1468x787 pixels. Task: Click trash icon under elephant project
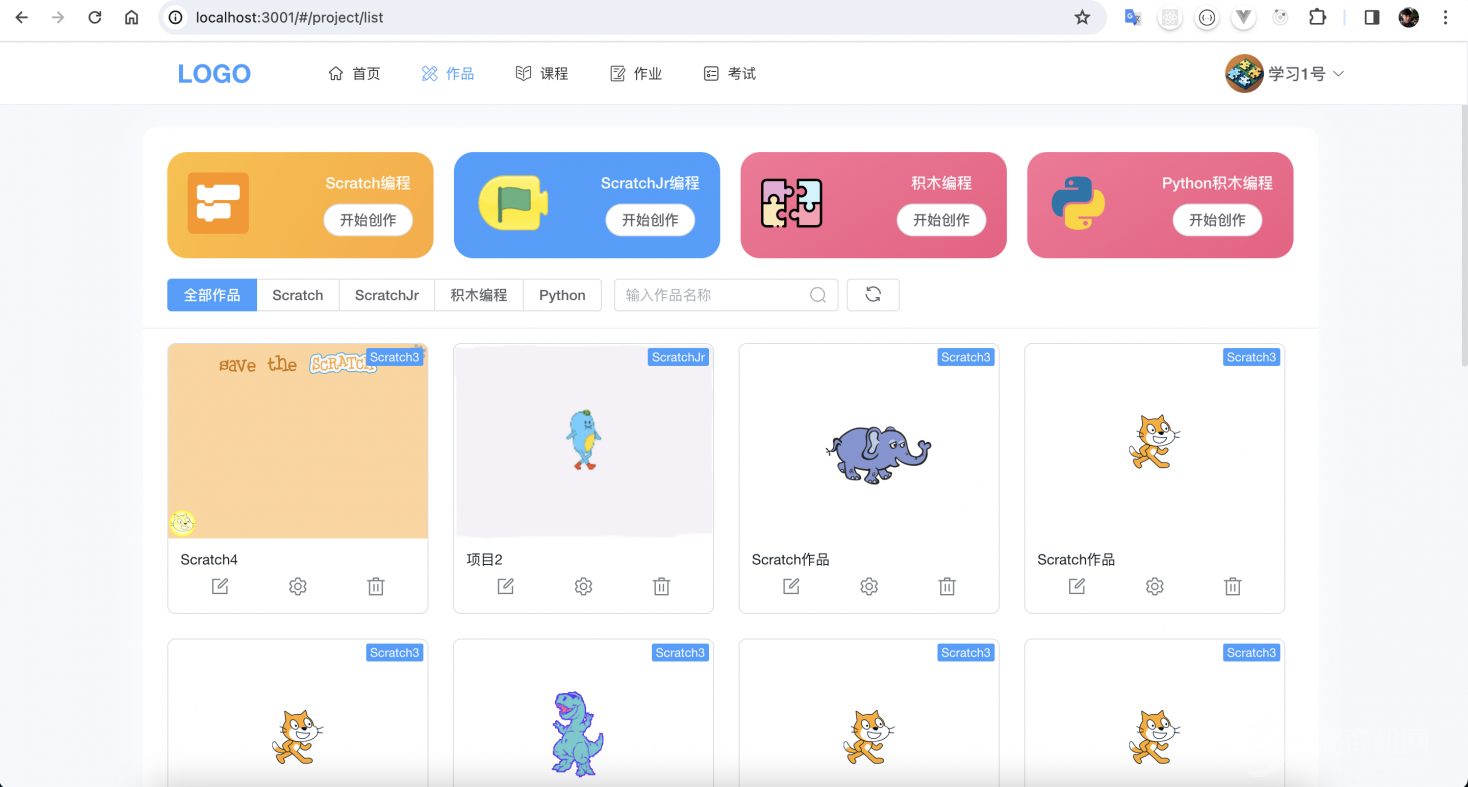[947, 587]
